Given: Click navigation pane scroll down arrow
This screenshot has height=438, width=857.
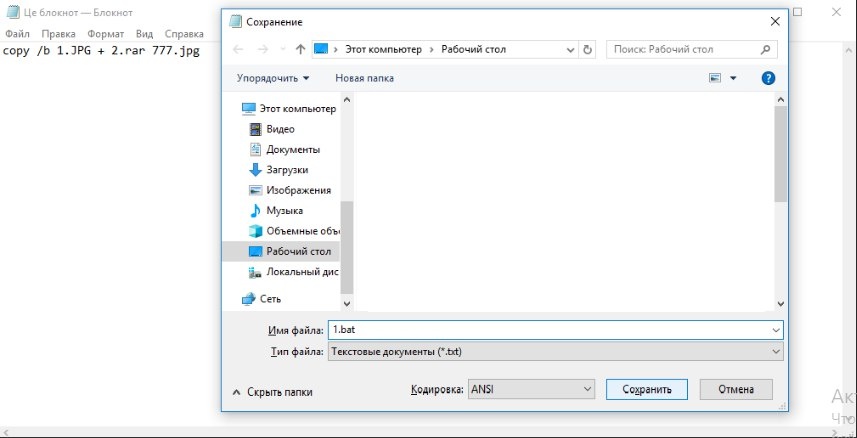Looking at the screenshot, I should (x=347, y=303).
